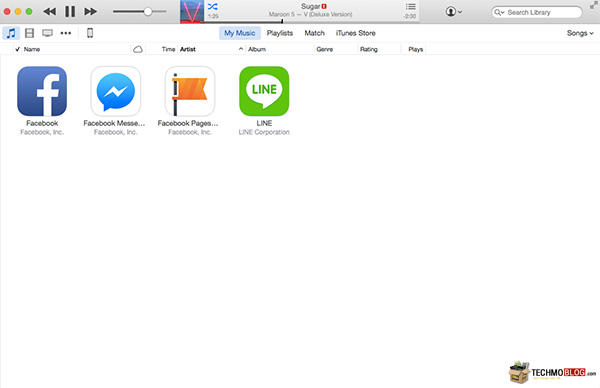Viewport: 600px width, 388px height.
Task: Sort by the Rating column
Action: pos(368,49)
